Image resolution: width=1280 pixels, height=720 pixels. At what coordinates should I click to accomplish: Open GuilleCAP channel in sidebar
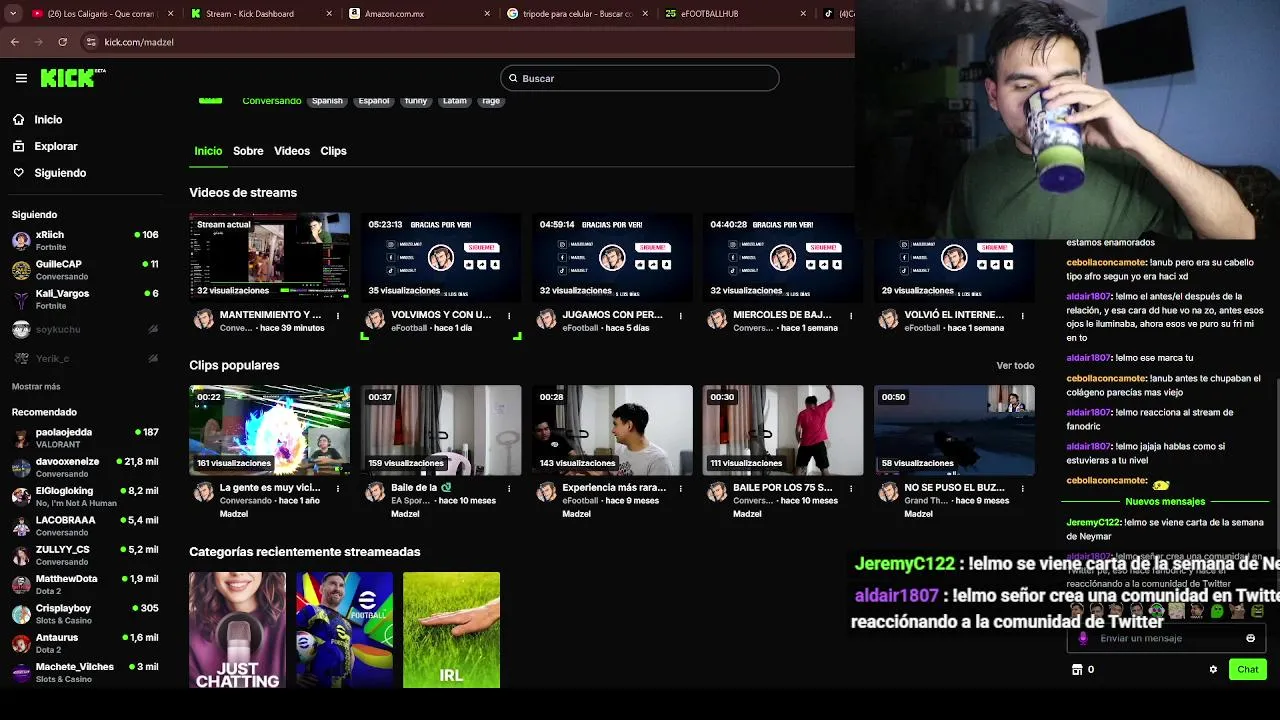tap(85, 270)
